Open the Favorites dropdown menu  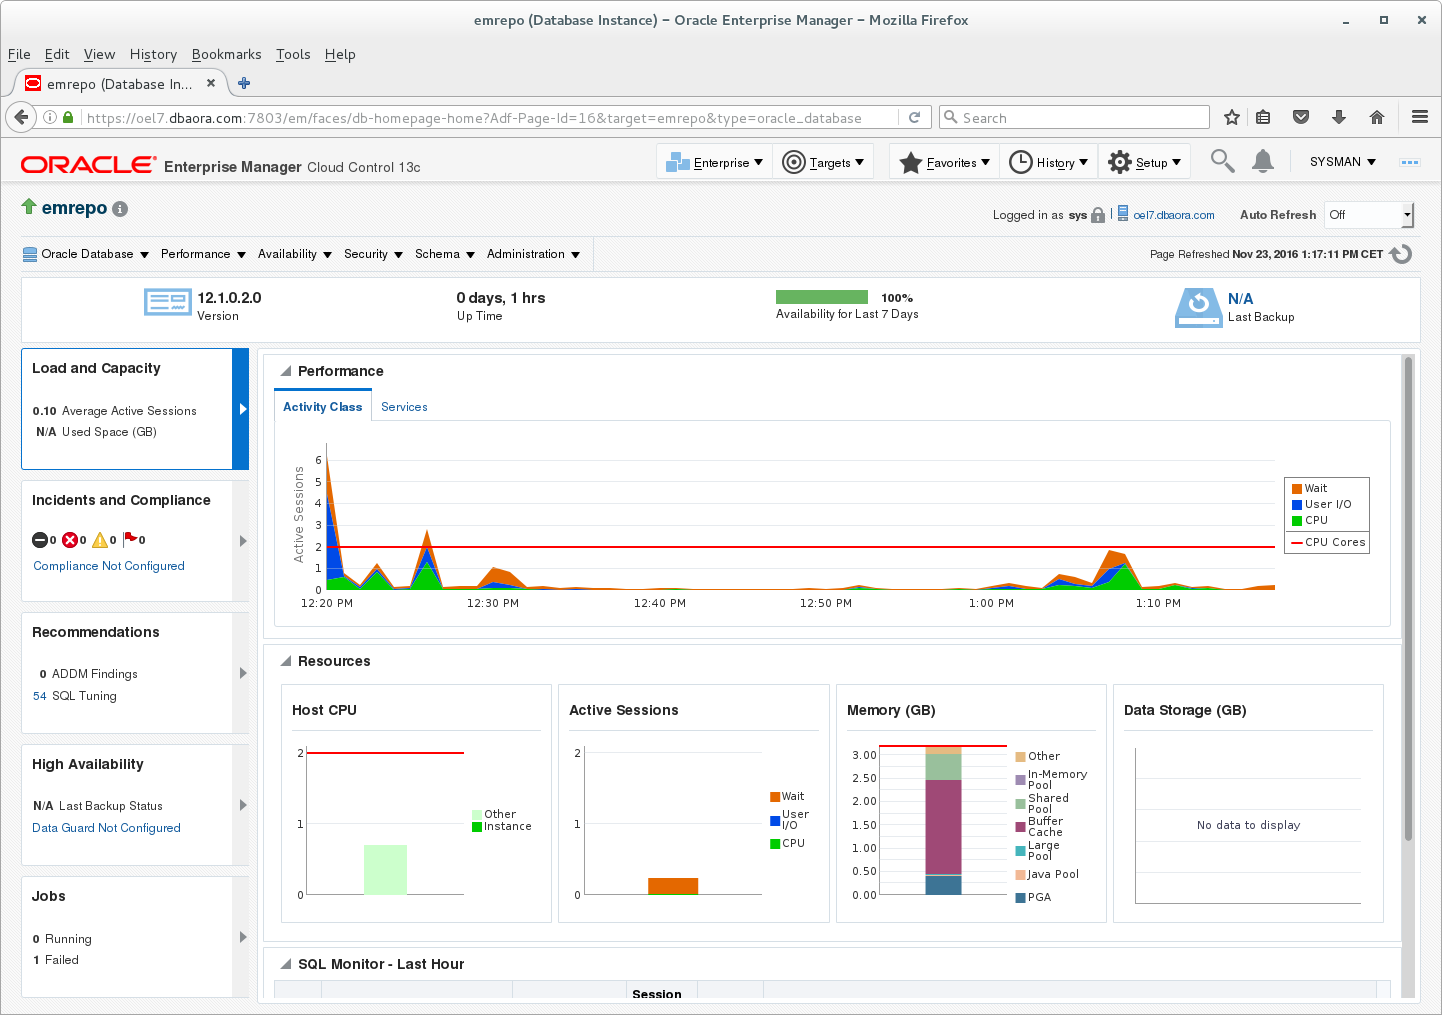pyautogui.click(x=945, y=162)
